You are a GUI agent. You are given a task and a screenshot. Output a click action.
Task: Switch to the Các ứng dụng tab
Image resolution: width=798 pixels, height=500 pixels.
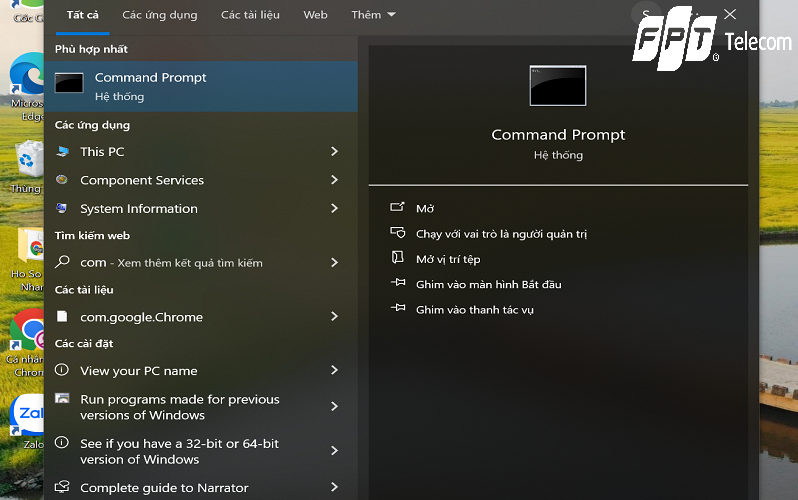point(159,15)
